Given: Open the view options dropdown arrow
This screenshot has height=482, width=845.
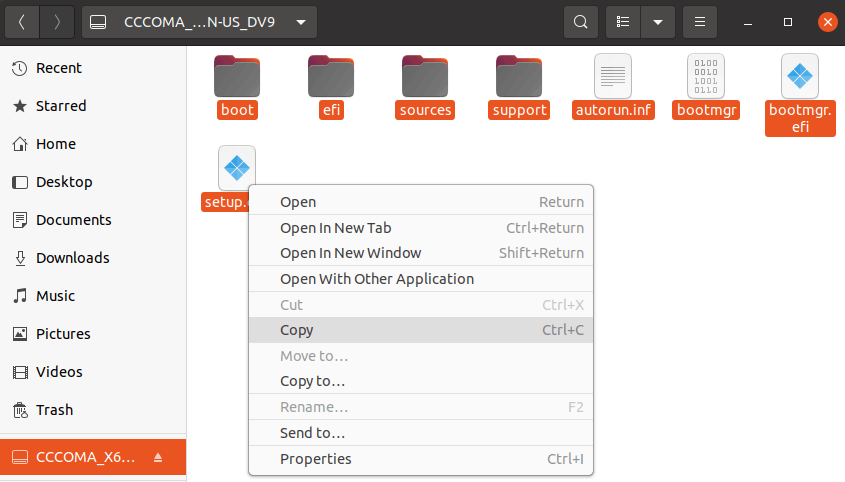Looking at the screenshot, I should (657, 21).
